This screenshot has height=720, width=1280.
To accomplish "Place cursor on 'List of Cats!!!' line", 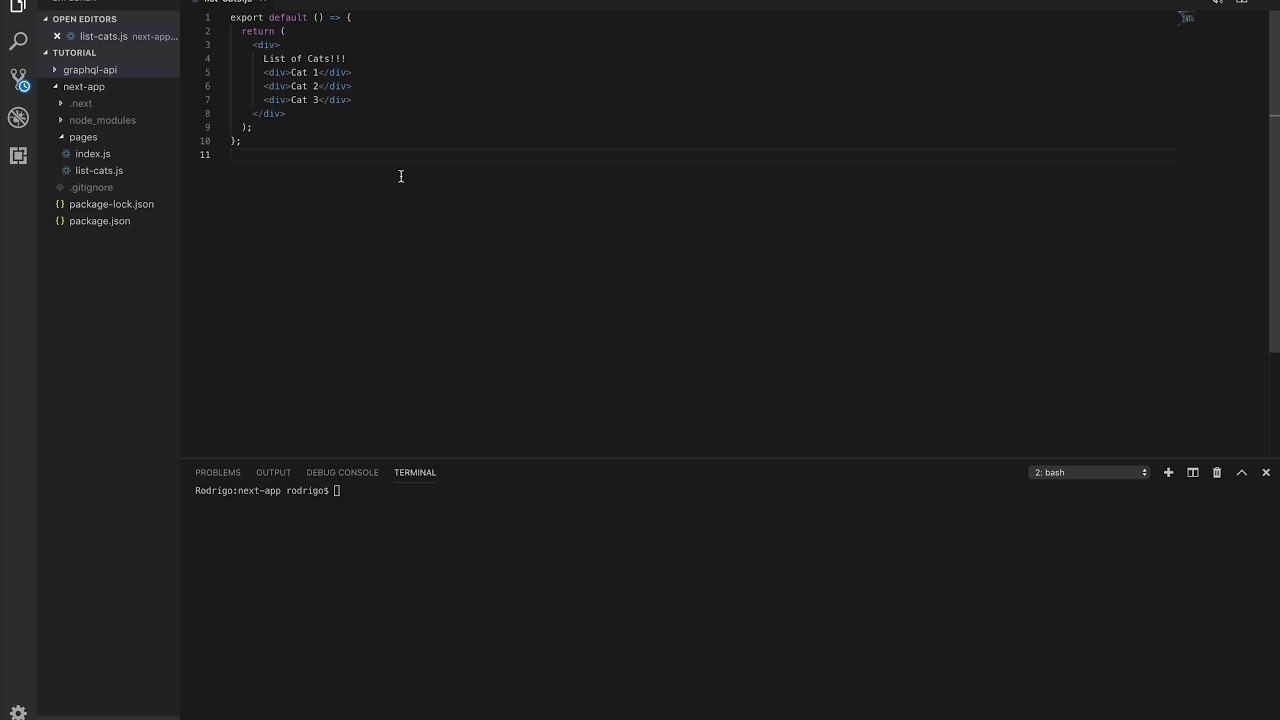I will [x=304, y=59].
